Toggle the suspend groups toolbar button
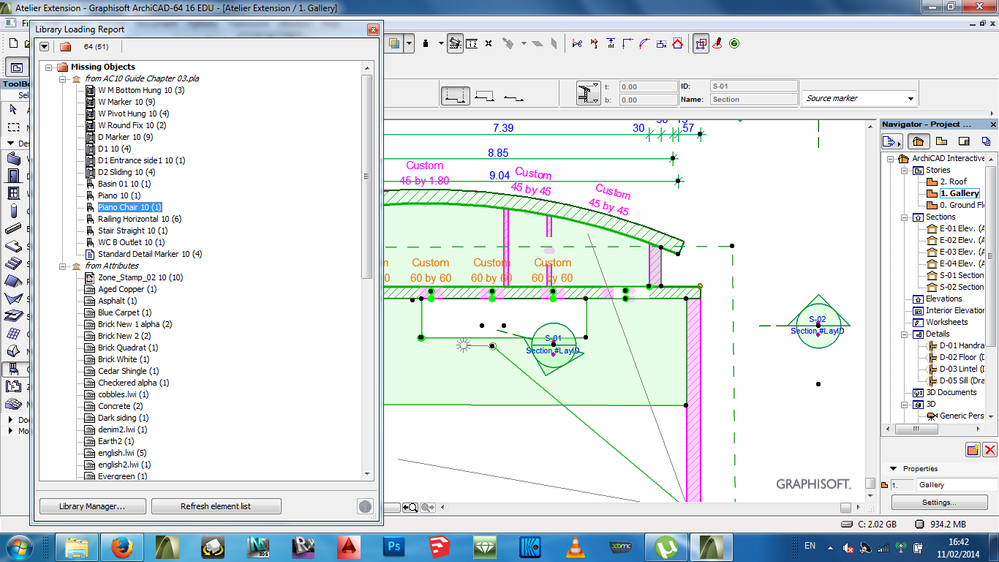 click(455, 44)
